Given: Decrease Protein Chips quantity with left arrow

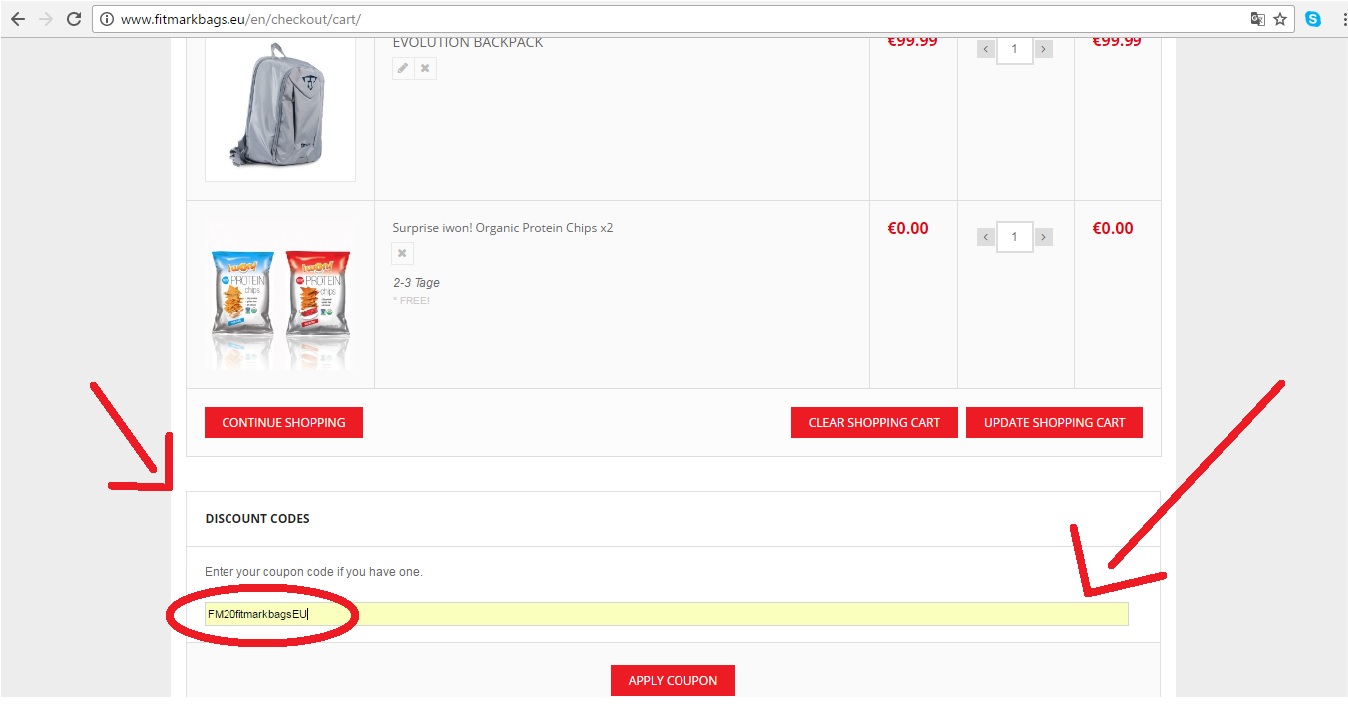Looking at the screenshot, I should (x=986, y=237).
